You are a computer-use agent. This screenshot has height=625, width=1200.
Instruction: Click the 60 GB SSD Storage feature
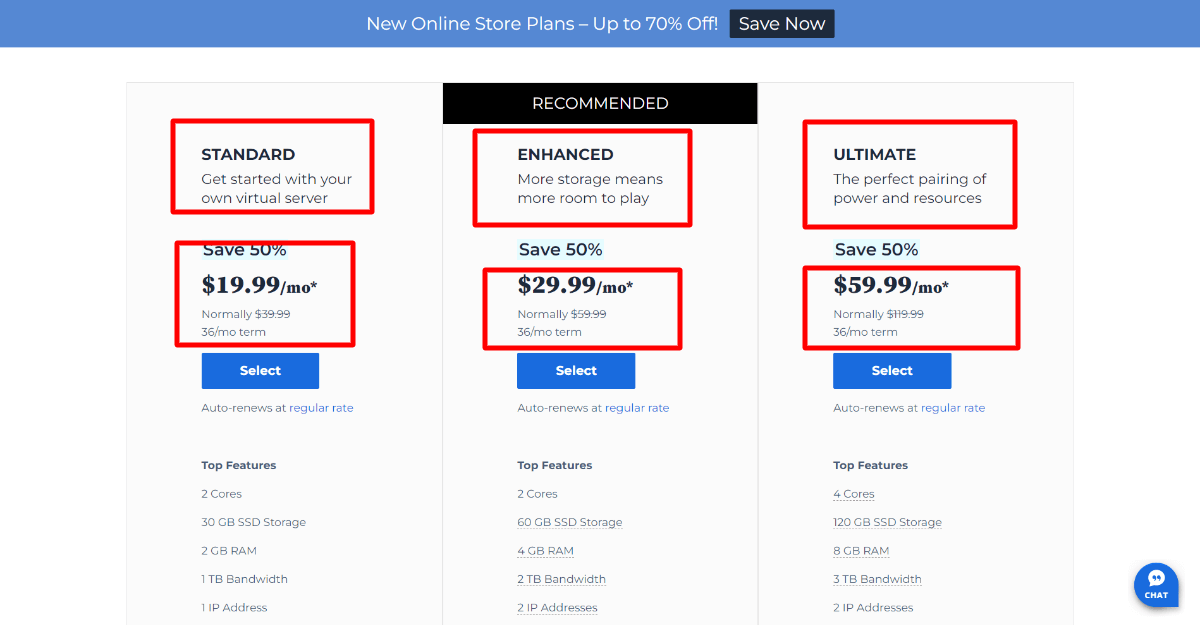[x=570, y=522]
